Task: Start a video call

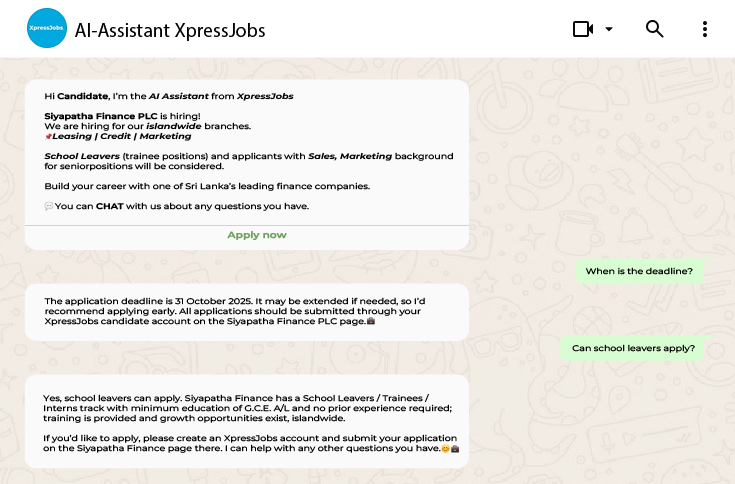Action: [583, 29]
